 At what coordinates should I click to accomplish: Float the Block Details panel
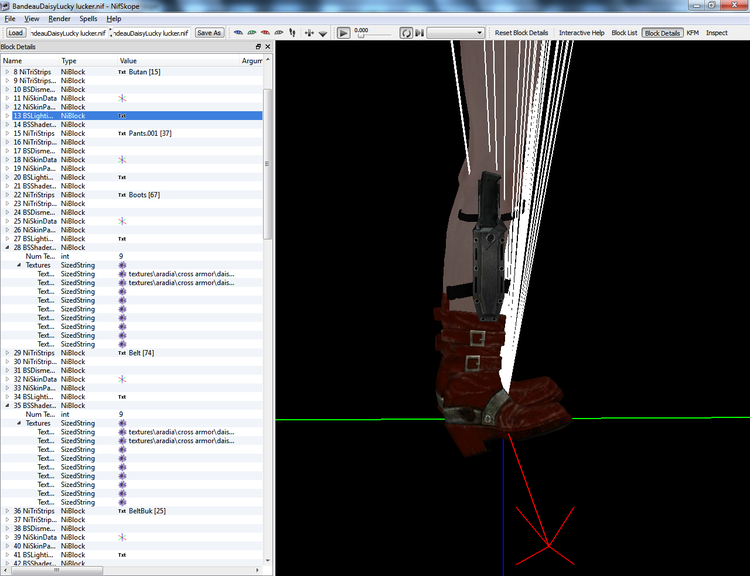[x=258, y=46]
